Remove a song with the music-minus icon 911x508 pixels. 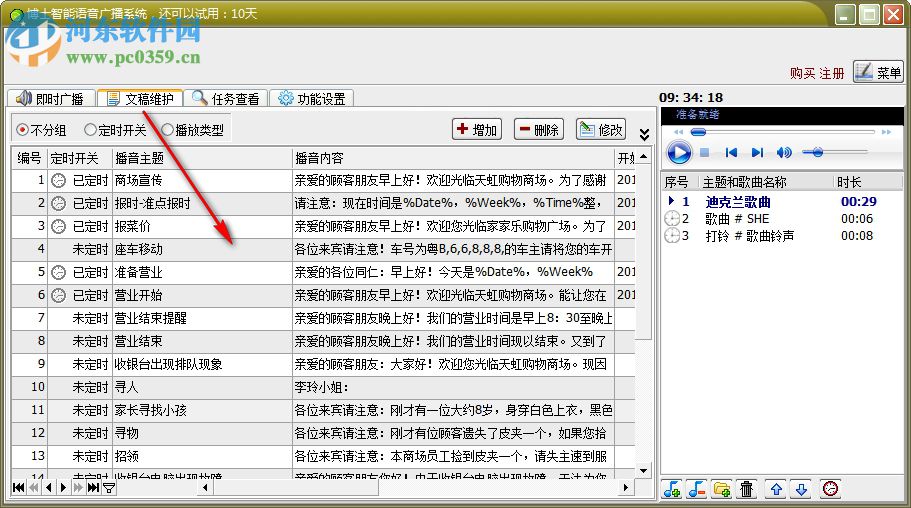coord(697,489)
